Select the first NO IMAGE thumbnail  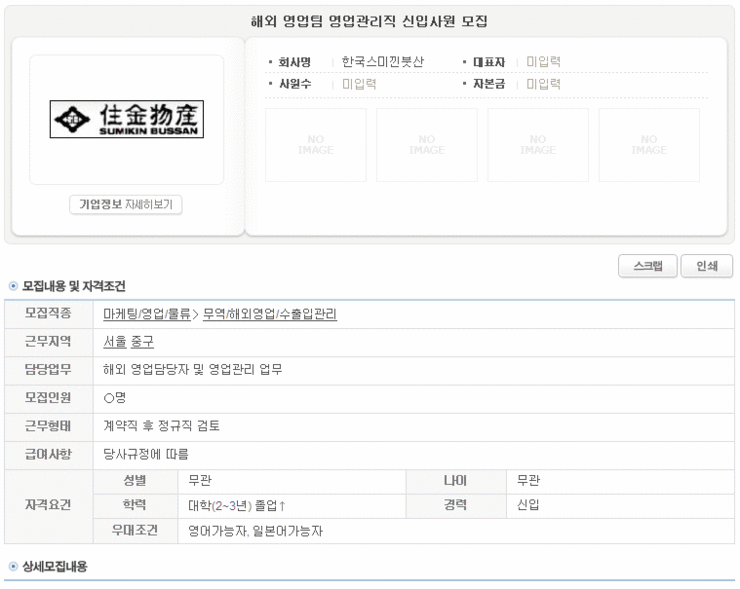tap(315, 145)
